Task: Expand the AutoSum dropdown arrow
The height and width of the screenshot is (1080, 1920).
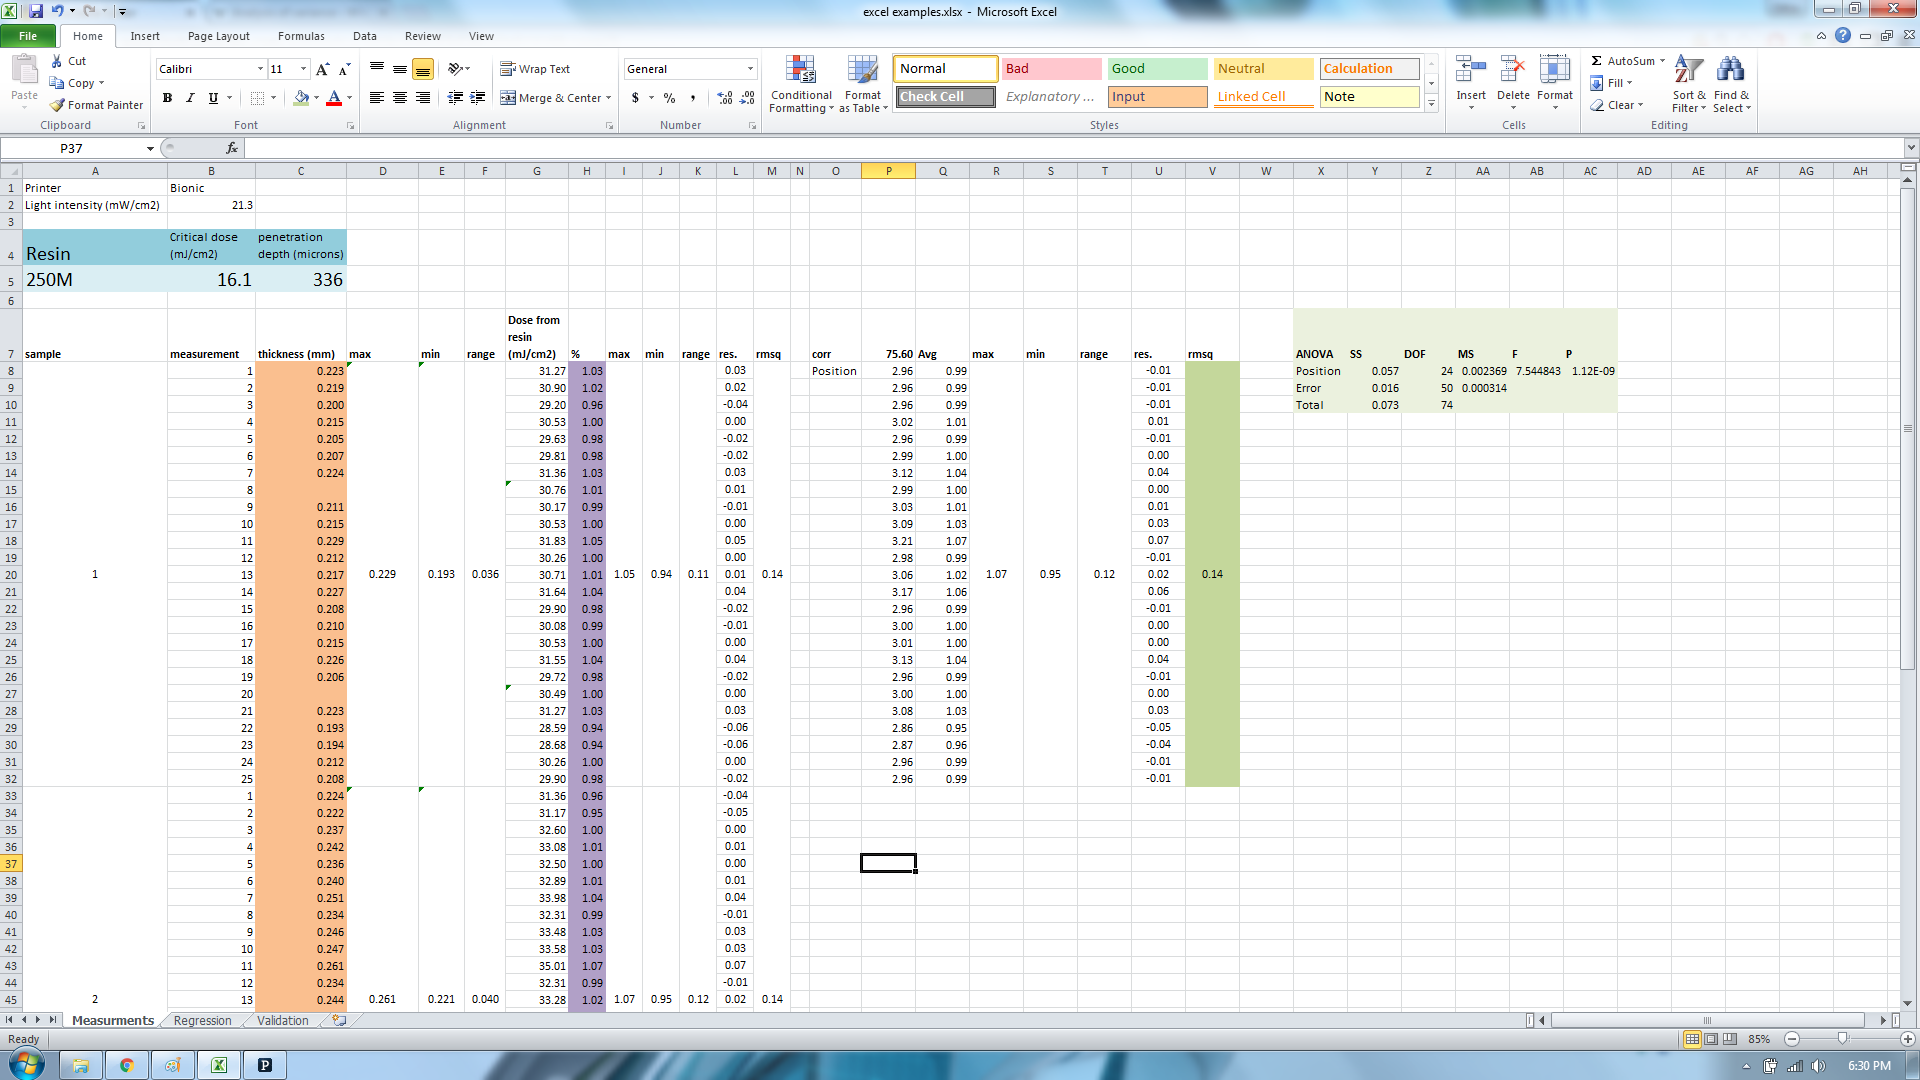Action: pos(1662,61)
